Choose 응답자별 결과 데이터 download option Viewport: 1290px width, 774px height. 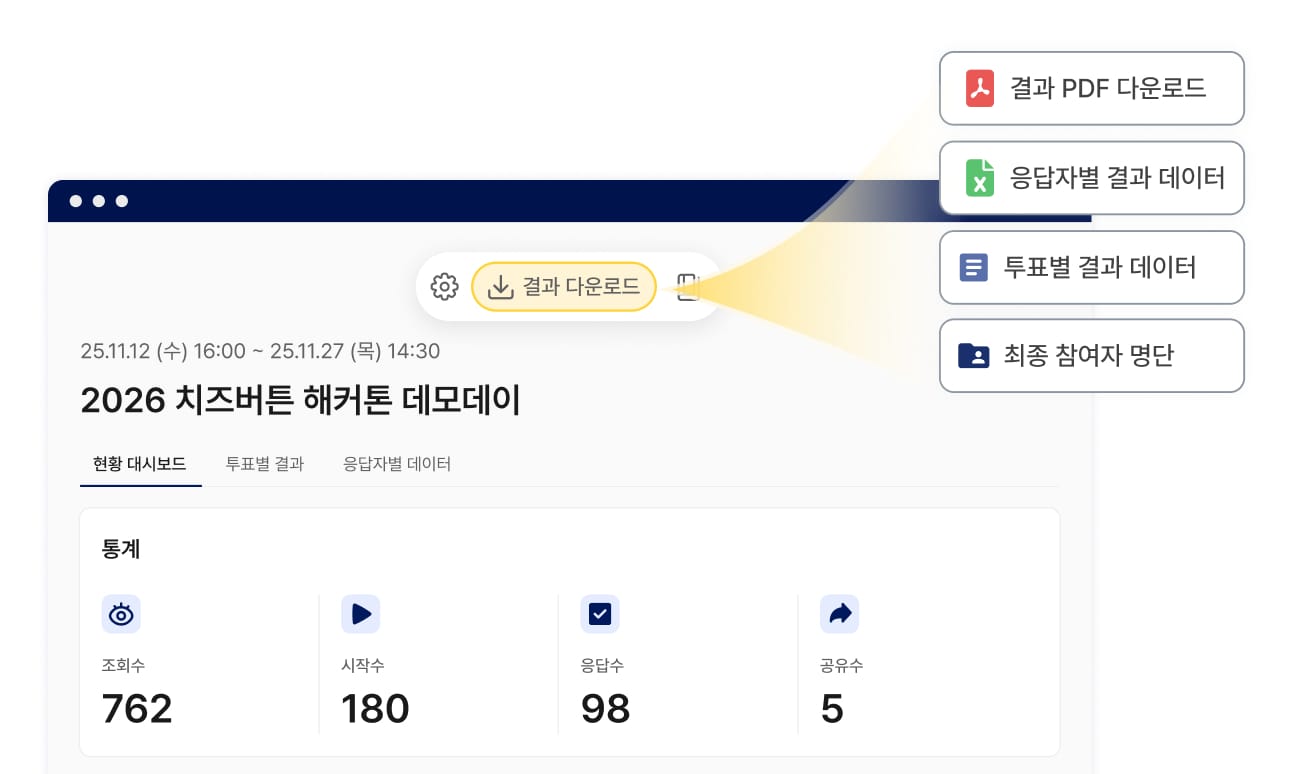click(x=1092, y=178)
